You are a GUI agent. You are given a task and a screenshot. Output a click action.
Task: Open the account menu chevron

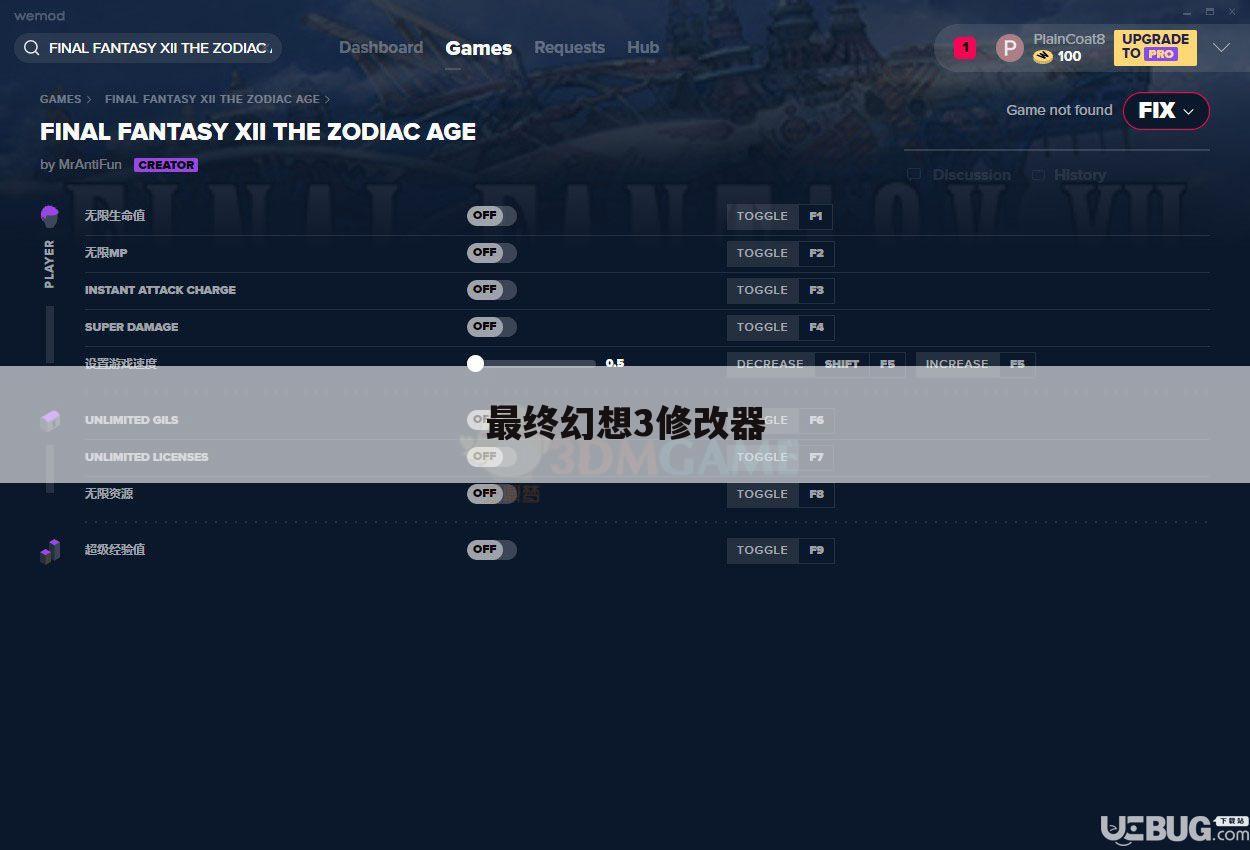click(x=1221, y=47)
